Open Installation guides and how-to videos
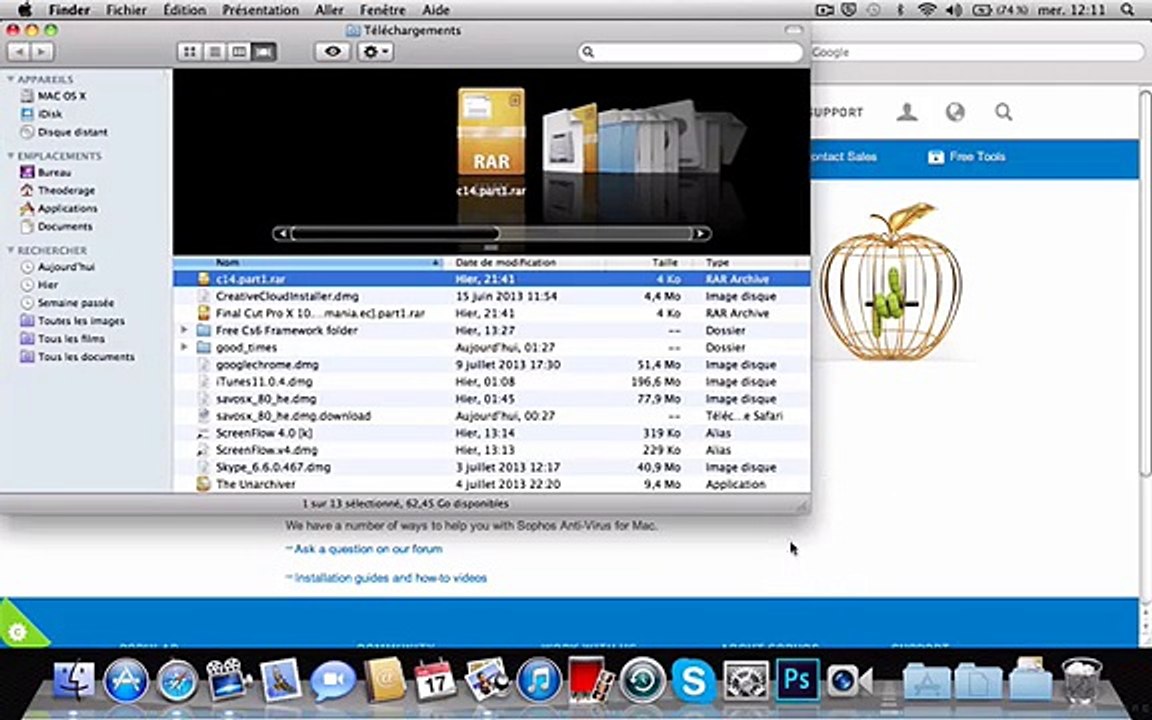 tap(390, 578)
